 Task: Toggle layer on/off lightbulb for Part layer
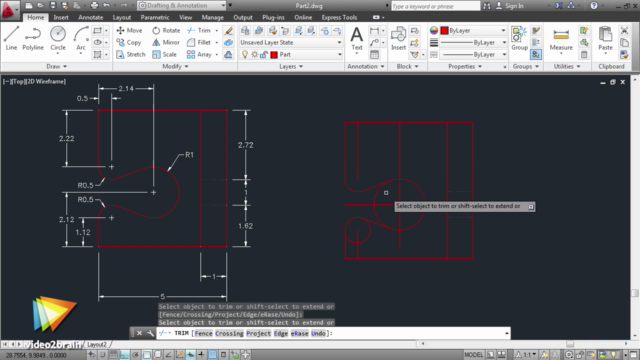(244, 55)
